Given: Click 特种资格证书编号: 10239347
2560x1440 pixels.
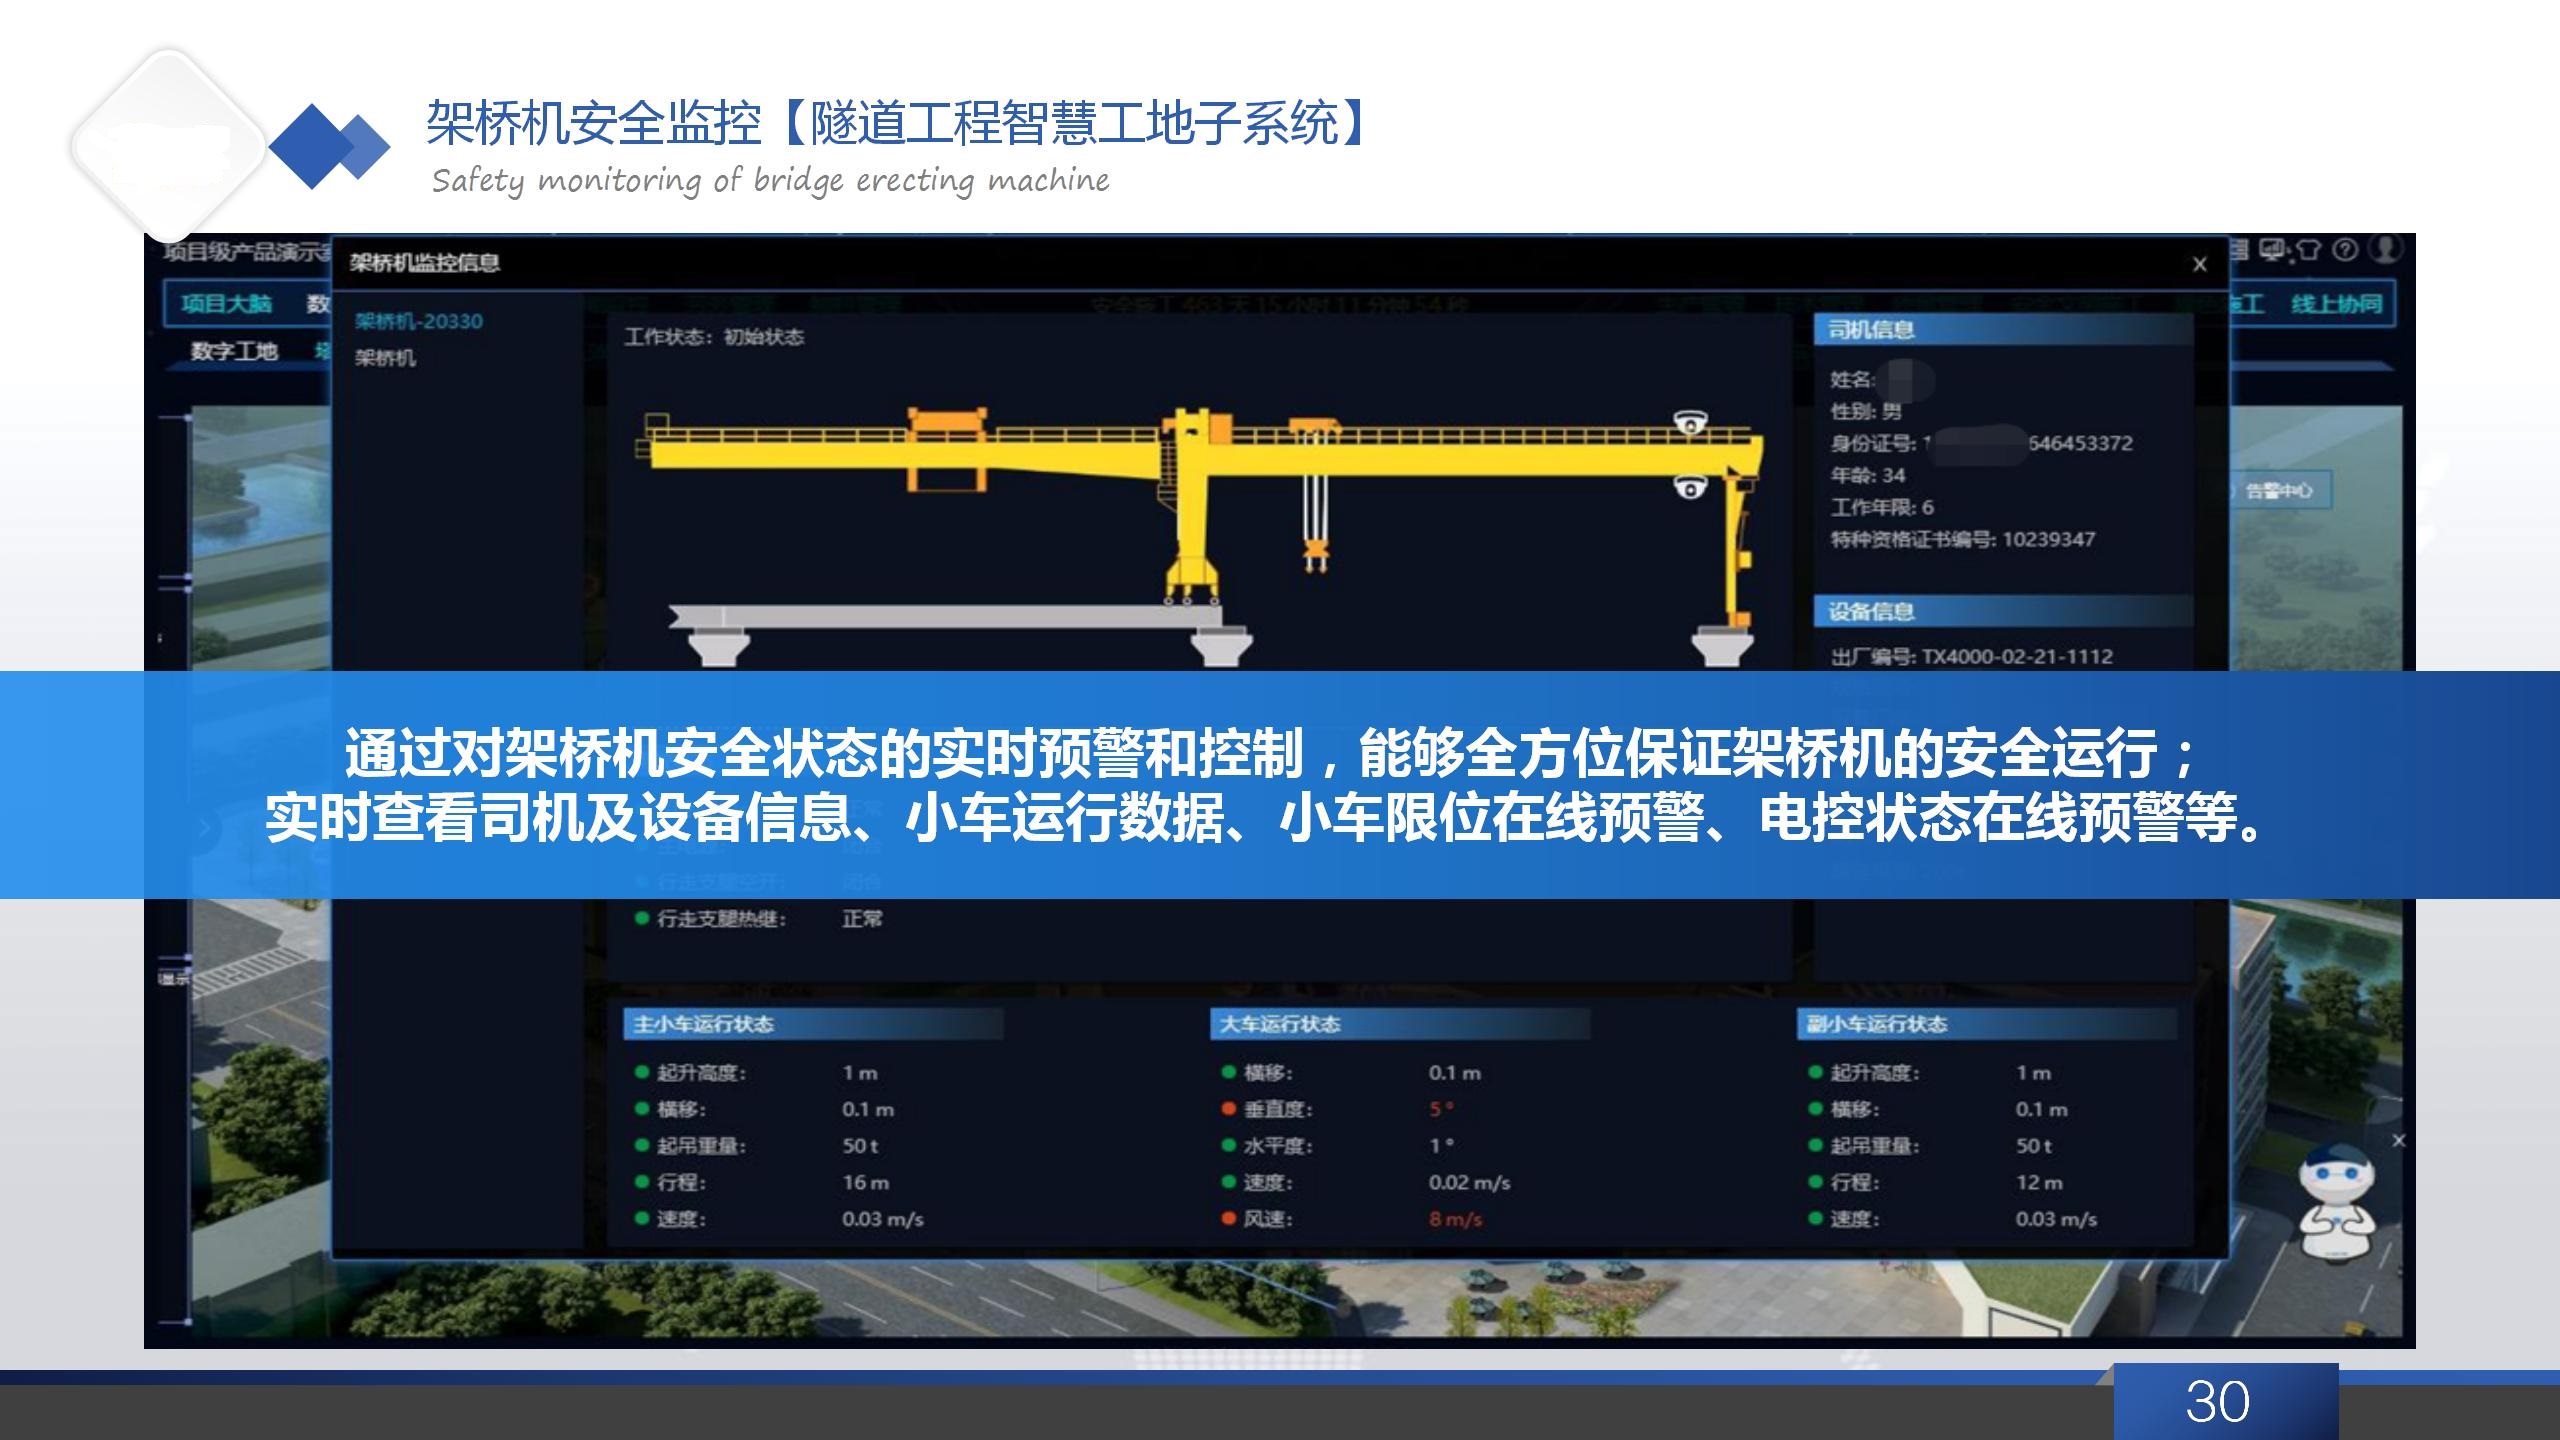Looking at the screenshot, I should click(1963, 539).
